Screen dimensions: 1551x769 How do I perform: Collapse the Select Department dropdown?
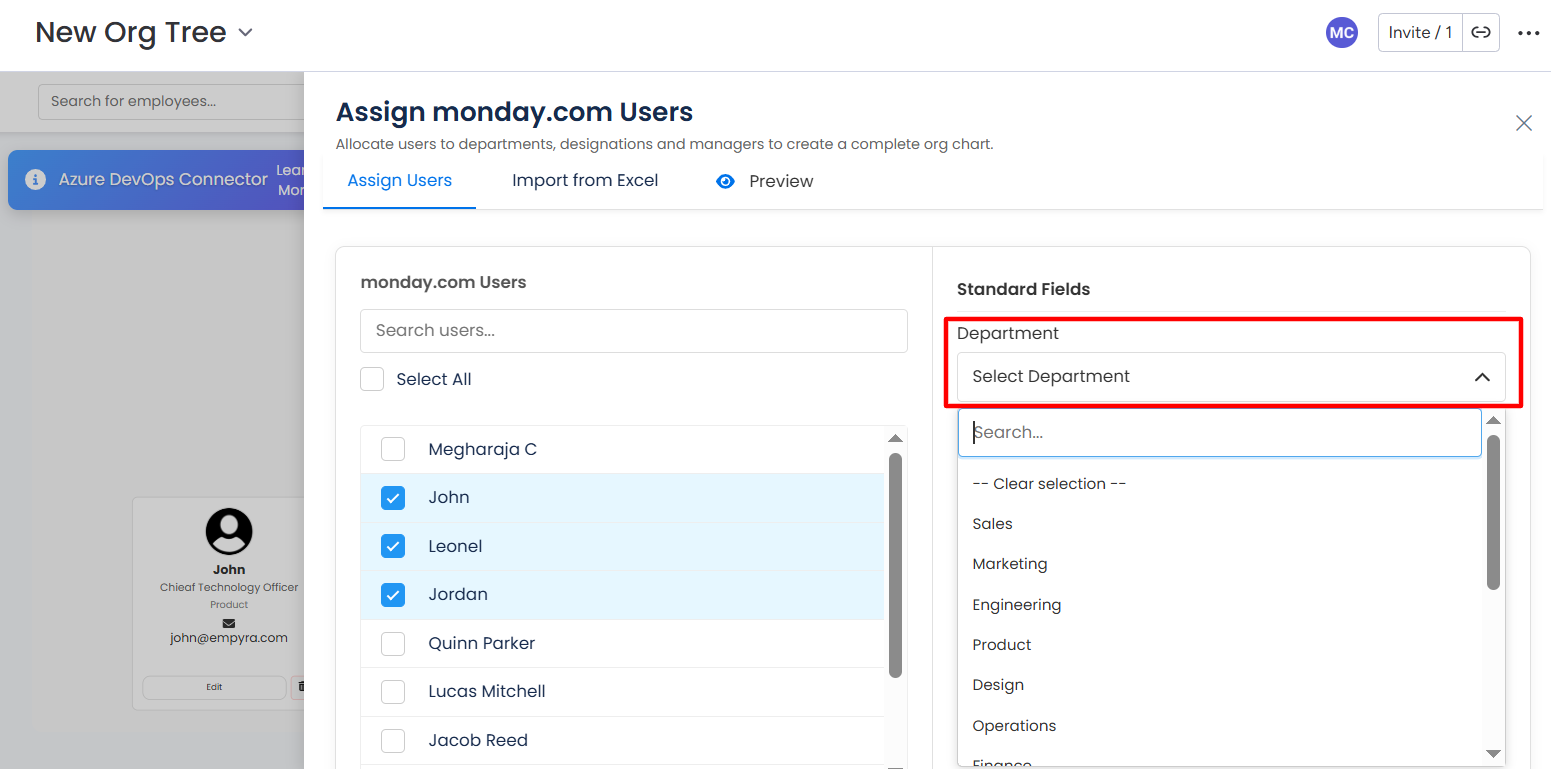[x=1231, y=377]
